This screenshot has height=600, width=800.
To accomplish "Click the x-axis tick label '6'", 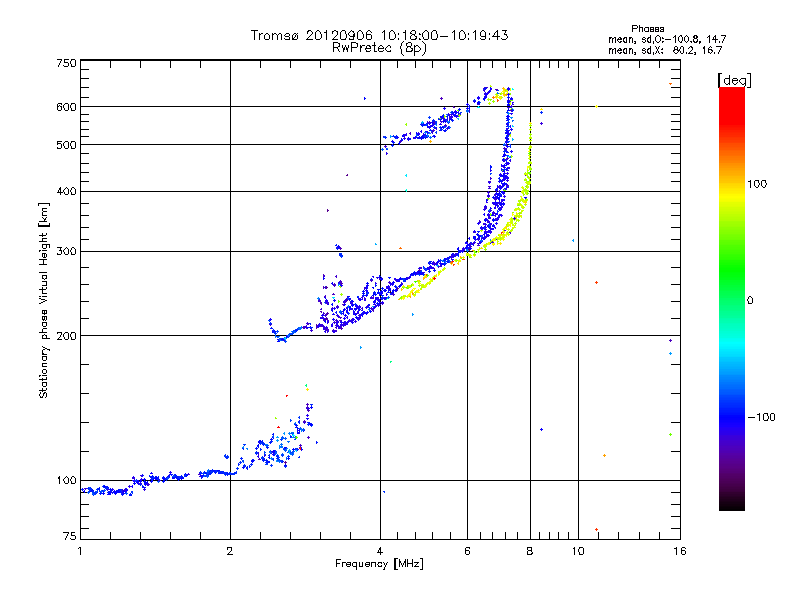I will (467, 551).
